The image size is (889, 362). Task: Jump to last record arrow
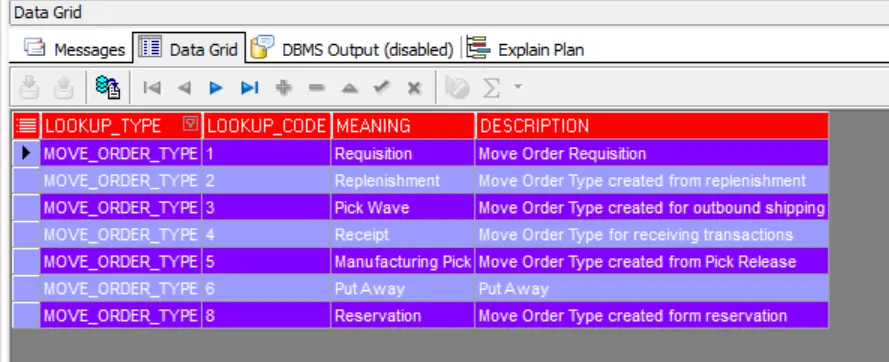coord(249,88)
